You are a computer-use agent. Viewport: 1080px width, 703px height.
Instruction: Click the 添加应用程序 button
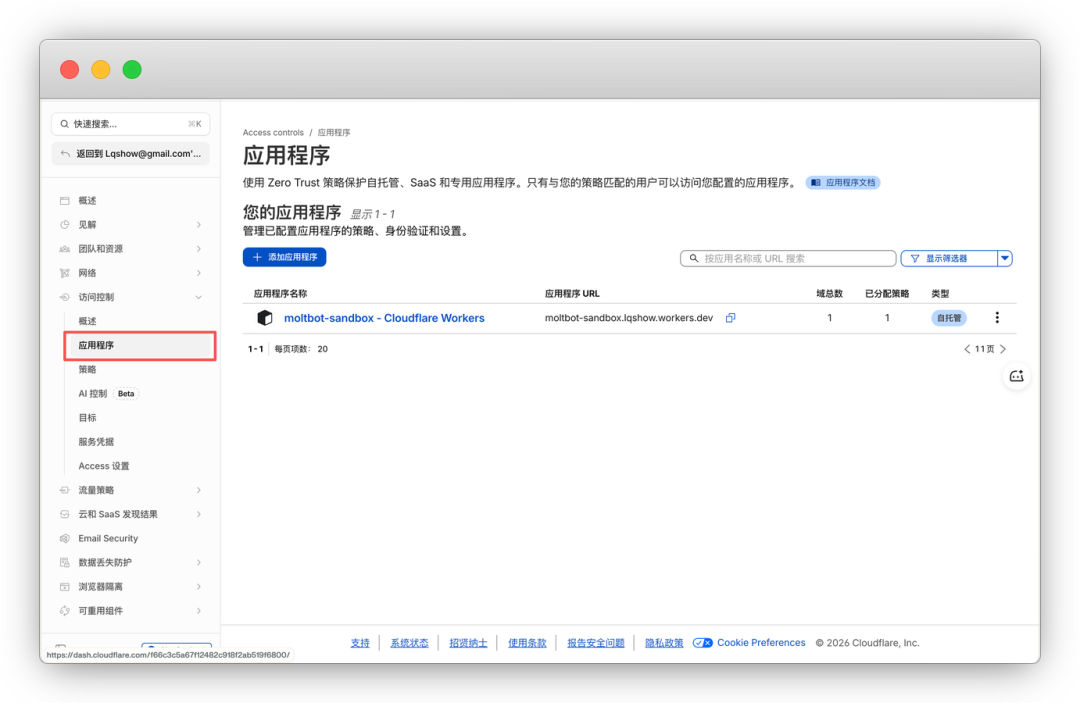point(285,258)
